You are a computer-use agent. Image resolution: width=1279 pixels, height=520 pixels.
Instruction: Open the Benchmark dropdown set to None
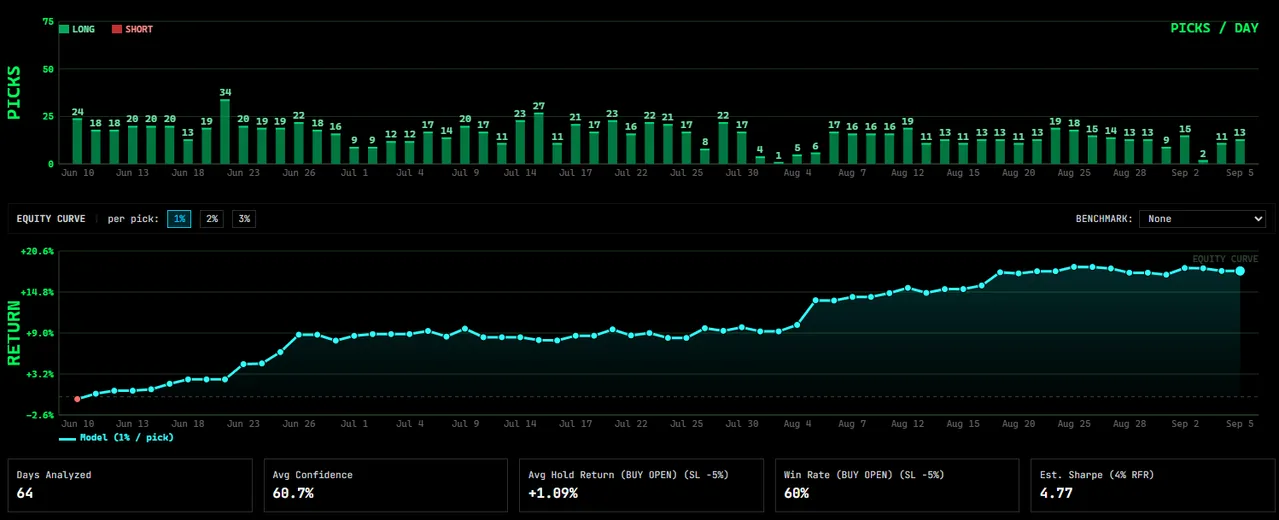pos(1204,218)
